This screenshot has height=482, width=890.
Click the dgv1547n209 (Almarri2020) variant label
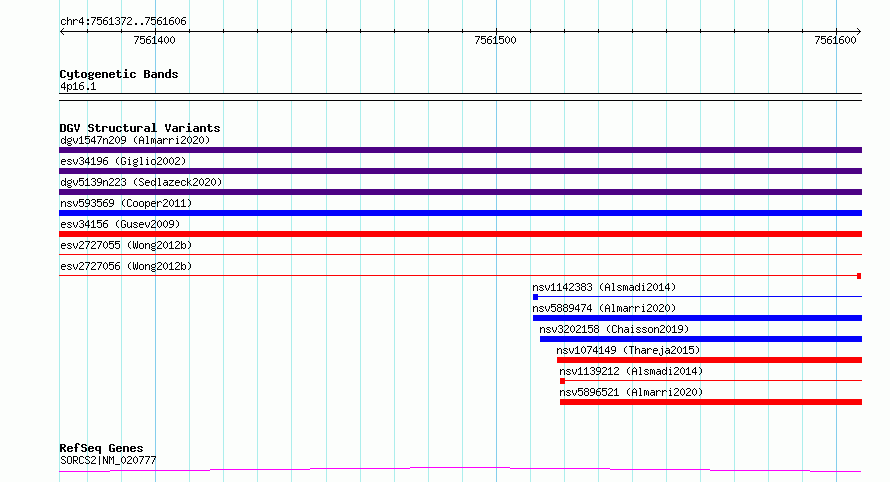point(135,140)
